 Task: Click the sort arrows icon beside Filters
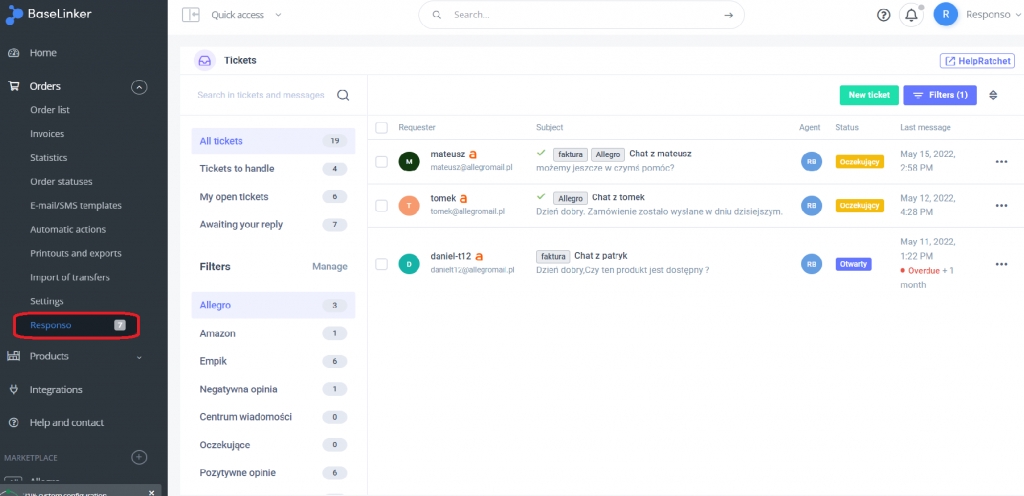click(x=993, y=95)
